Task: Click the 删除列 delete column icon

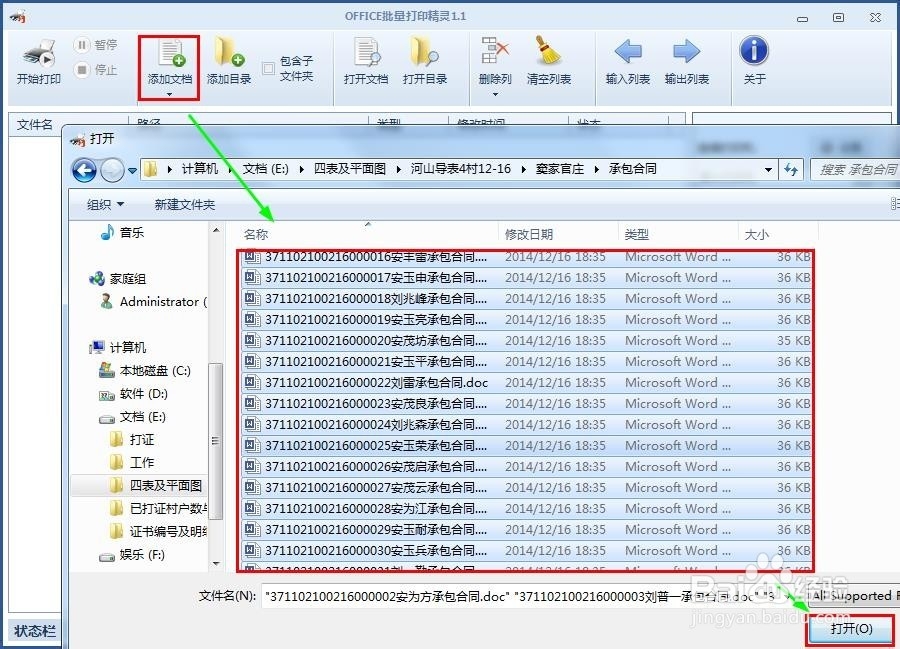Action: tap(495, 52)
